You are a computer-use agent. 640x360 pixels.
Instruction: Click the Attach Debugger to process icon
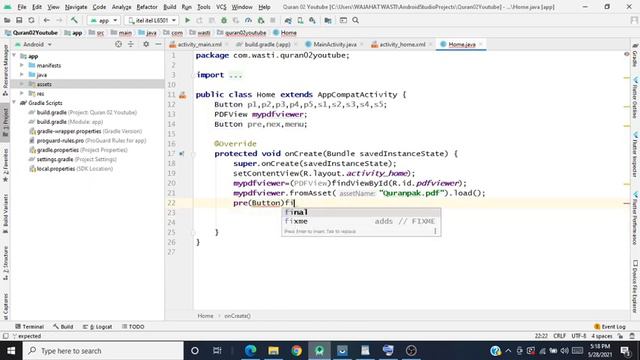tap(261, 20)
